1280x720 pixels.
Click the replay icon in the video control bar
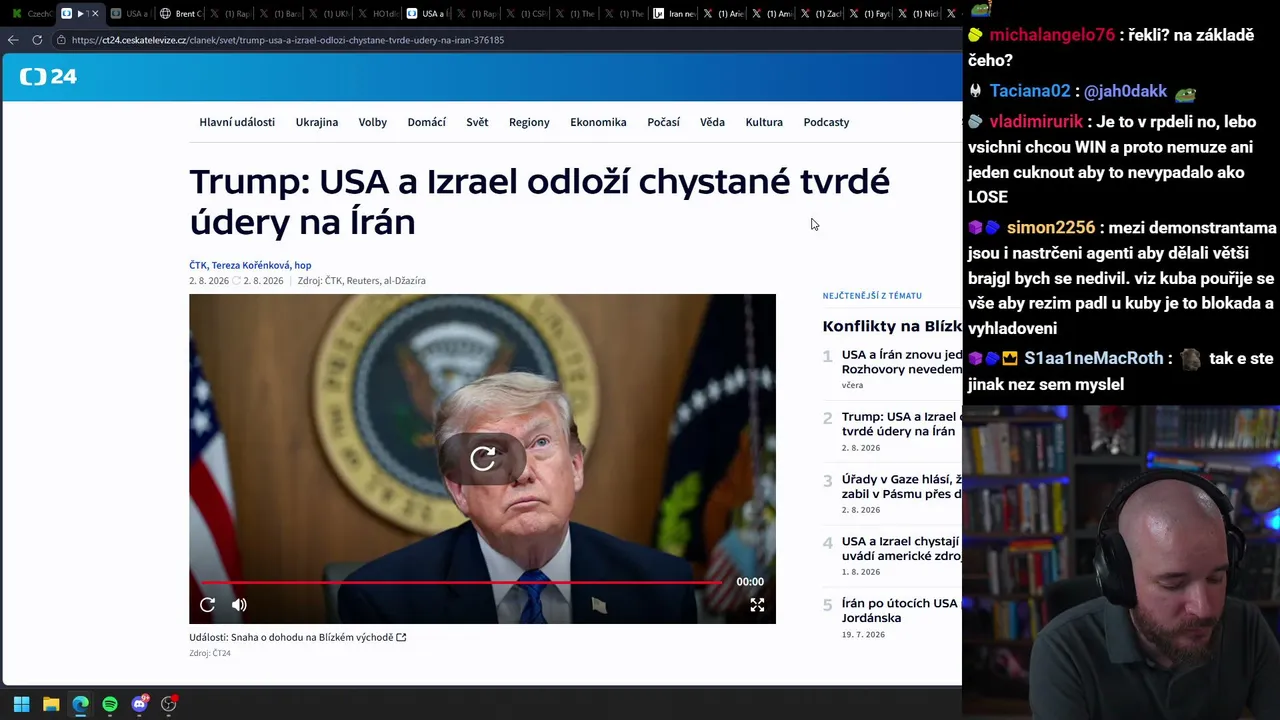(x=207, y=605)
